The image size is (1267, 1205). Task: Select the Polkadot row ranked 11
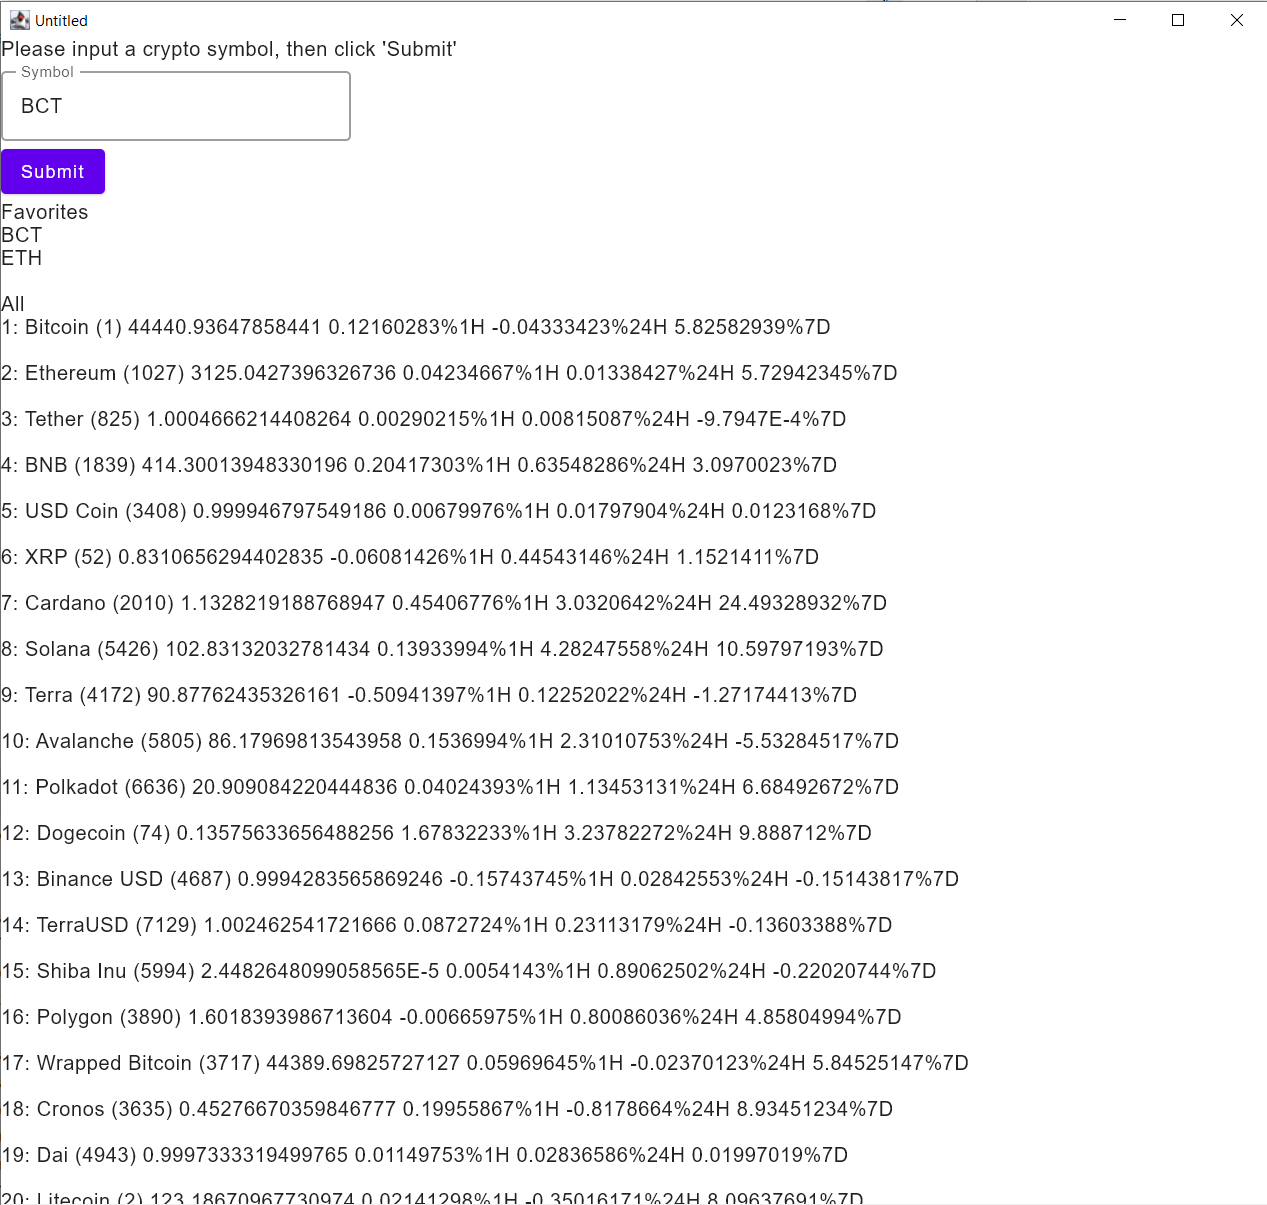[450, 787]
